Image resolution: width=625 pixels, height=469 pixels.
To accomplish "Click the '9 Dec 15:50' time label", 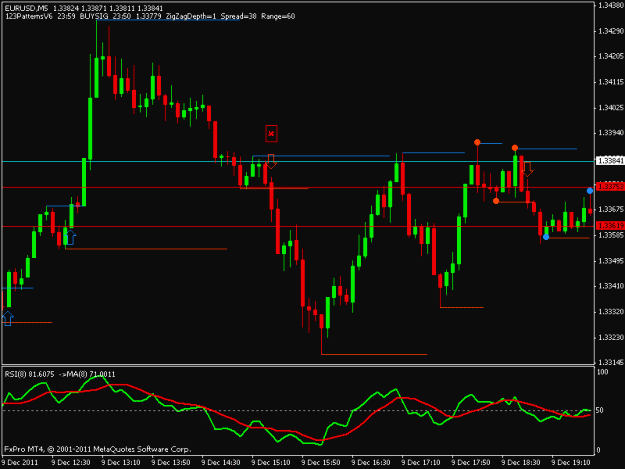I will (x=321, y=463).
